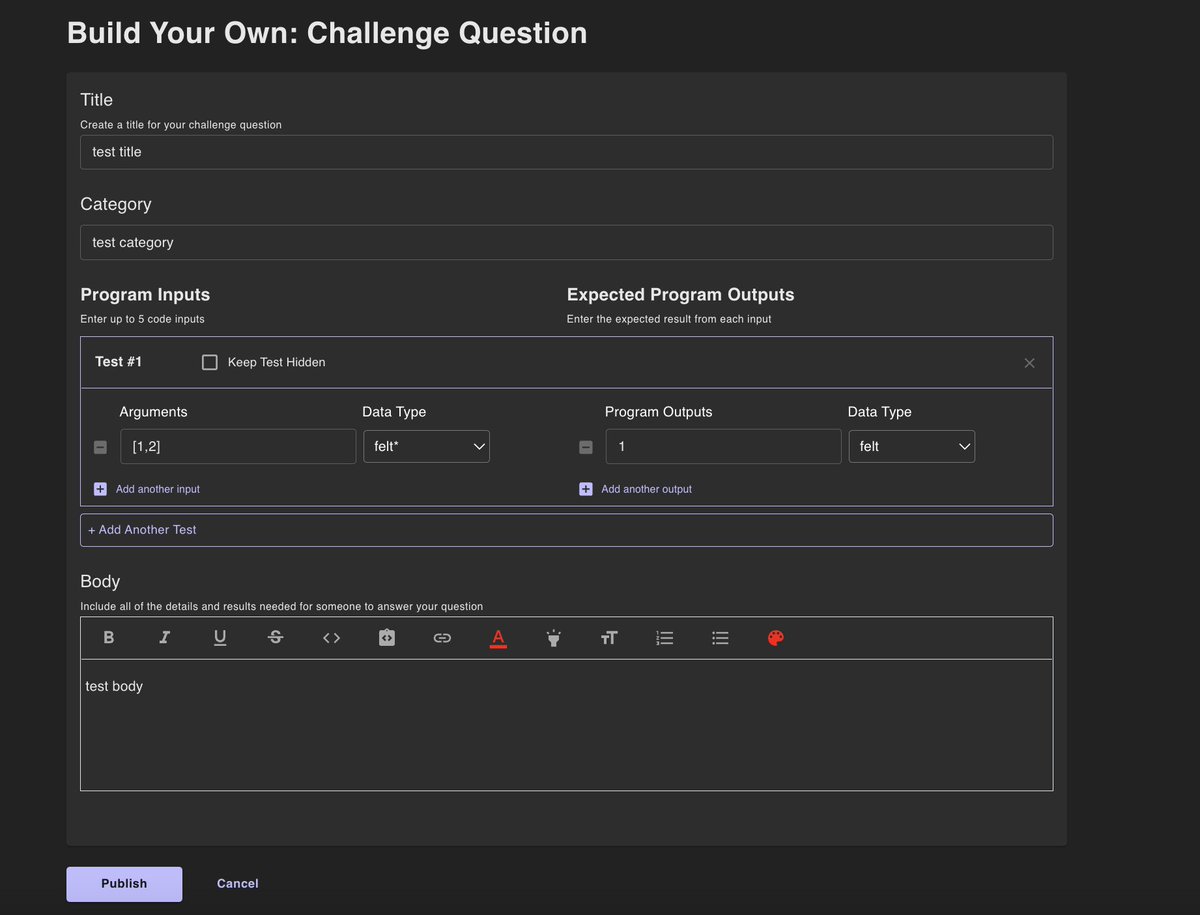Click the Program Outputs field containing 1

pyautogui.click(x=723, y=447)
